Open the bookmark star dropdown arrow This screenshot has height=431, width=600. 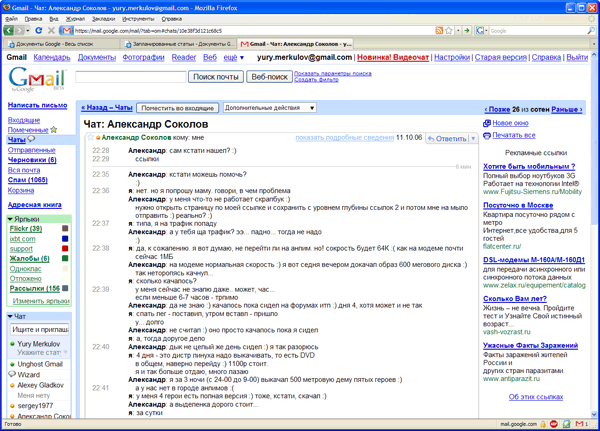tap(458, 31)
